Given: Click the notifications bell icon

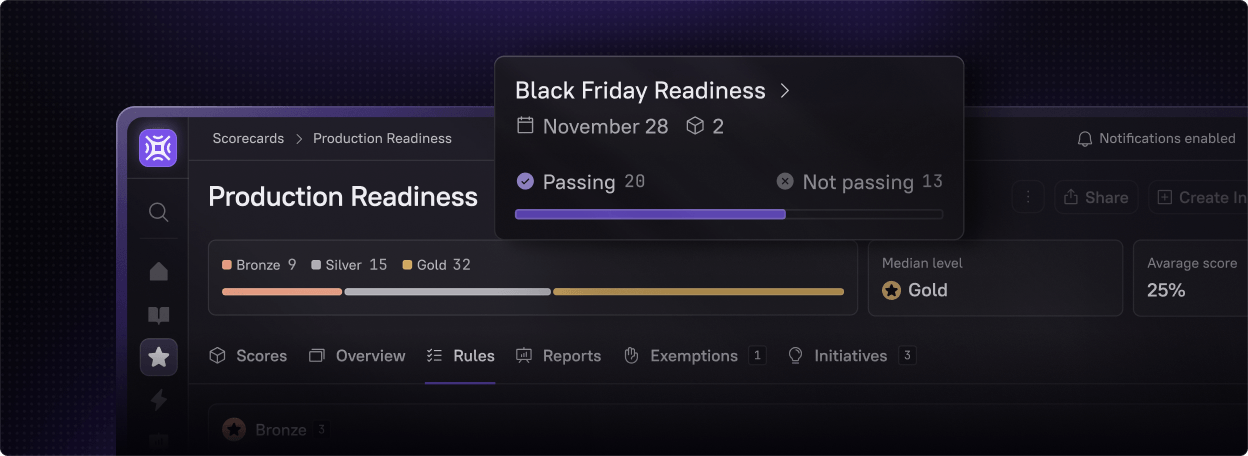Looking at the screenshot, I should coord(1084,139).
